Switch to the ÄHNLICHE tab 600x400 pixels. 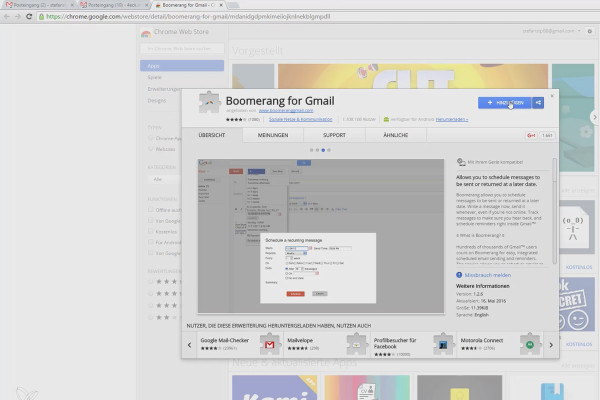click(396, 135)
